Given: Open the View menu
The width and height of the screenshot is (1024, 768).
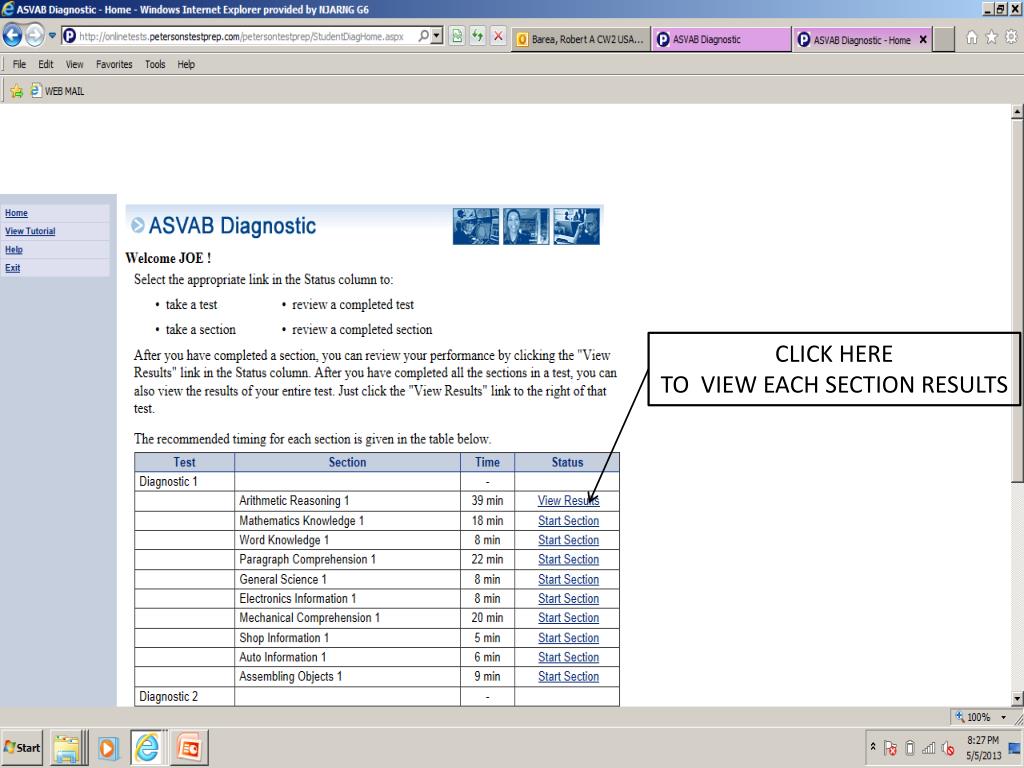Looking at the screenshot, I should (74, 64).
